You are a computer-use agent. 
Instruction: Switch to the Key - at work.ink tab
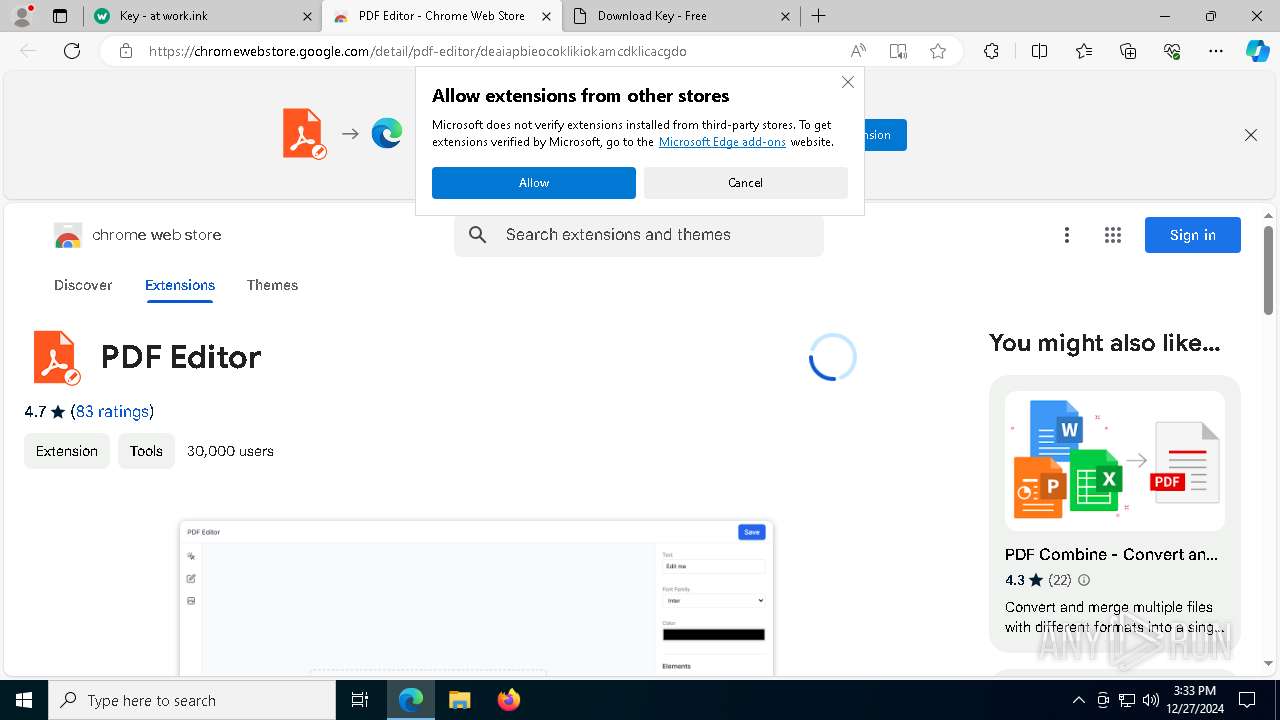203,16
